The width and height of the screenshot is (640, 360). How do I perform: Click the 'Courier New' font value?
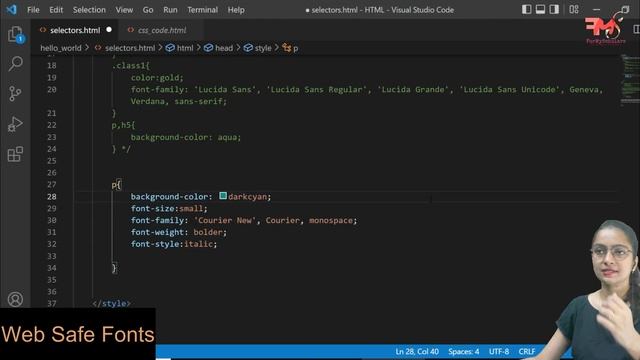click(x=226, y=220)
